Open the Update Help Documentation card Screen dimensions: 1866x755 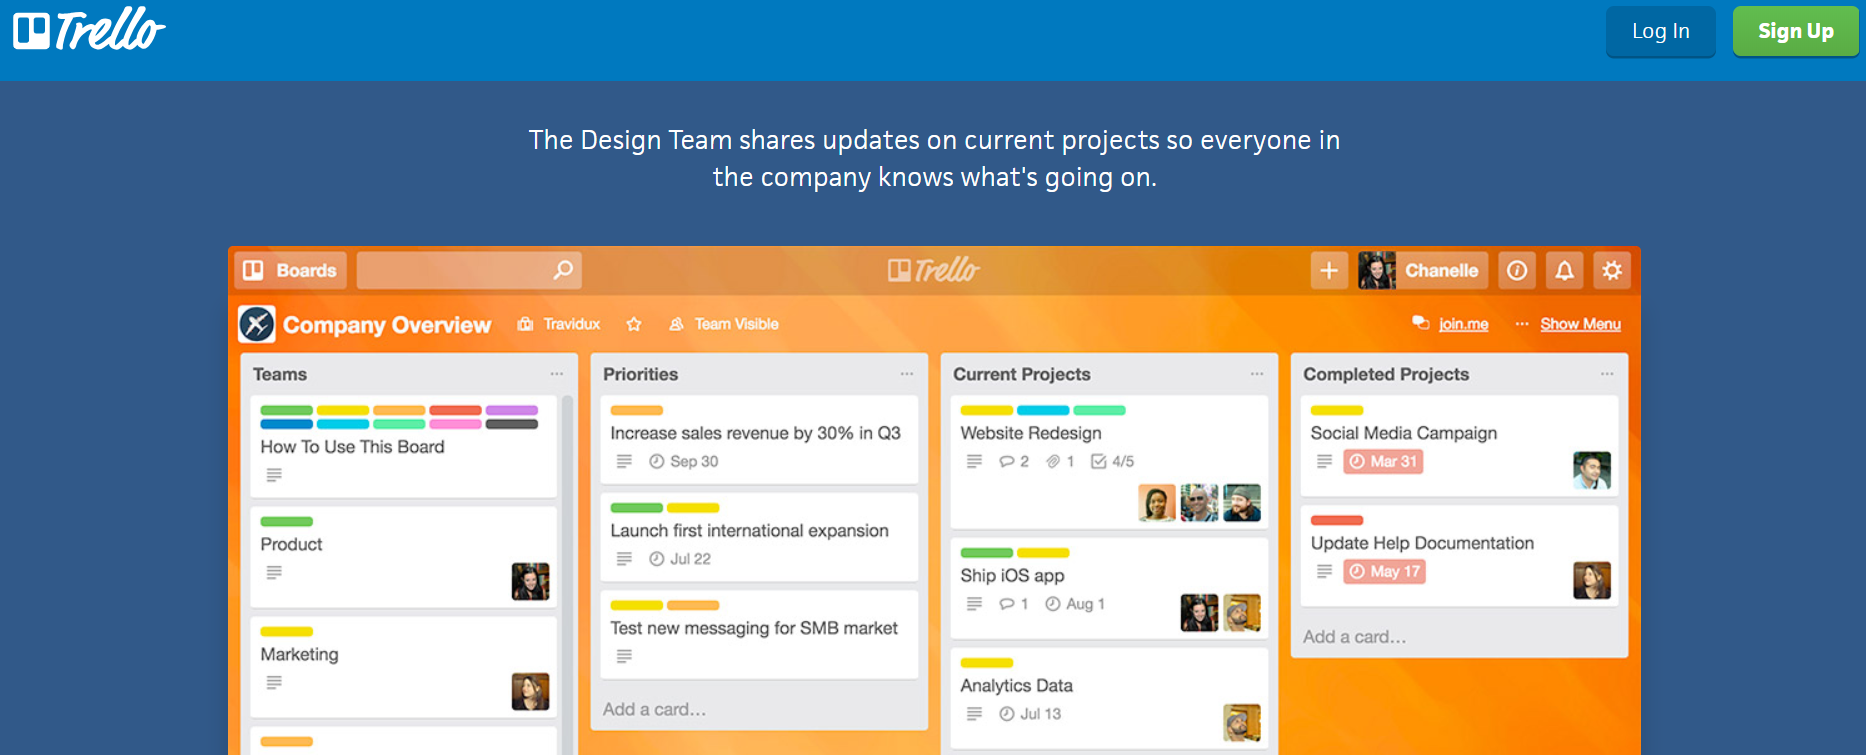(1459, 556)
